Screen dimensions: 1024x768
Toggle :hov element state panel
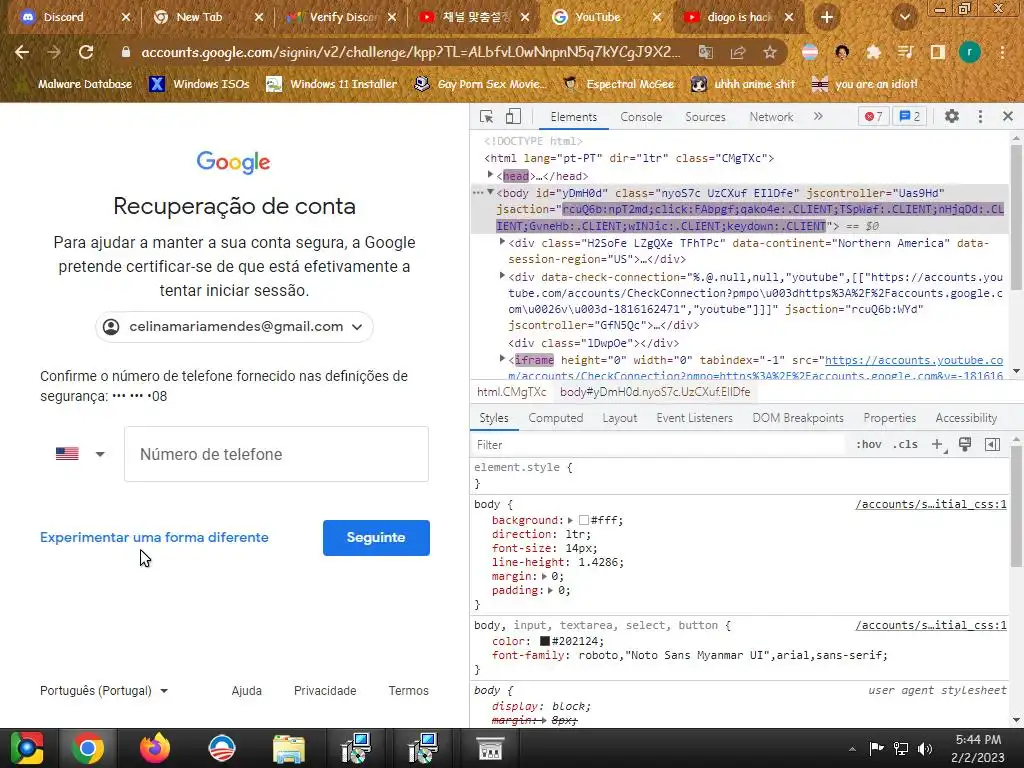(869, 445)
